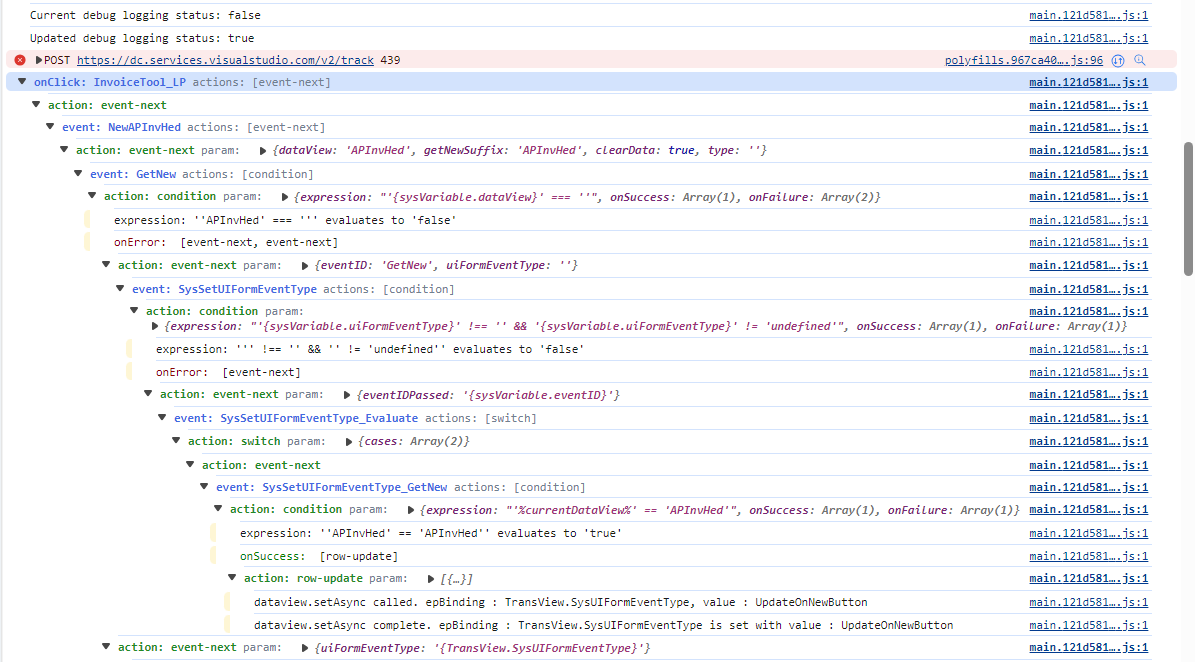
Task: Open main.js link on action: switch row
Action: 1088,441
